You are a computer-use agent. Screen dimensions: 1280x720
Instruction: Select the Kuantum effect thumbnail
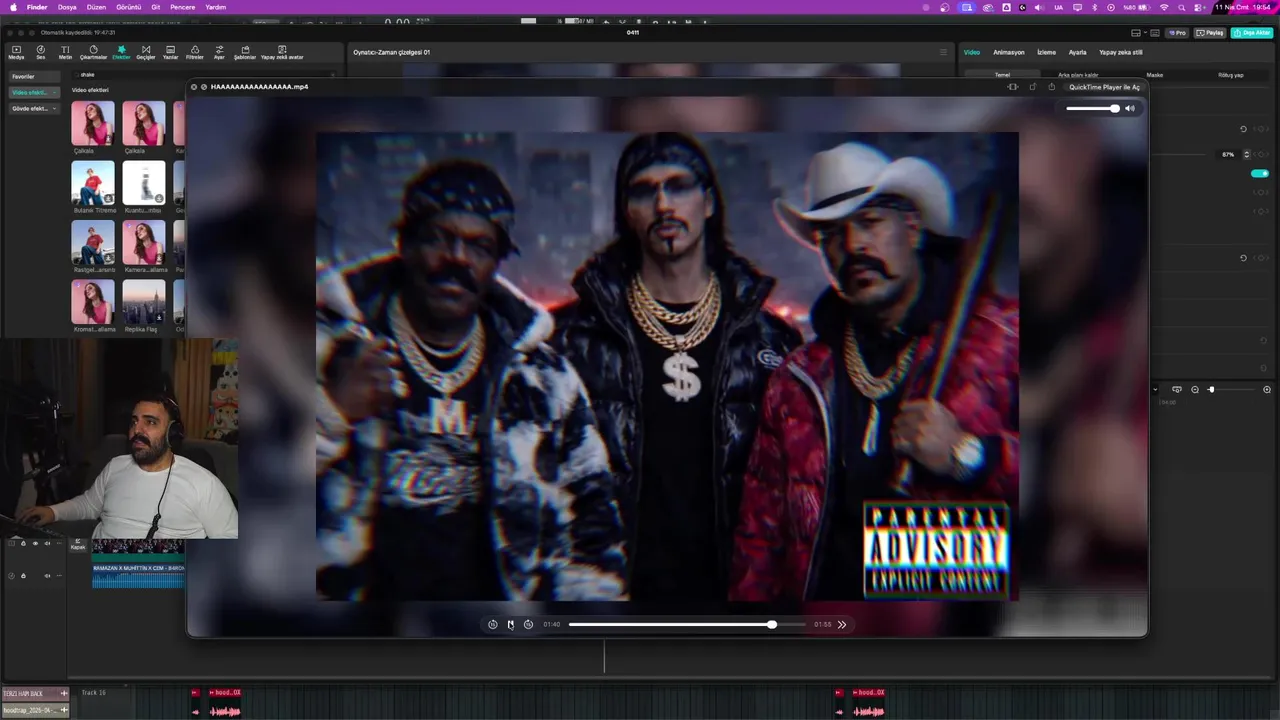coord(144,183)
